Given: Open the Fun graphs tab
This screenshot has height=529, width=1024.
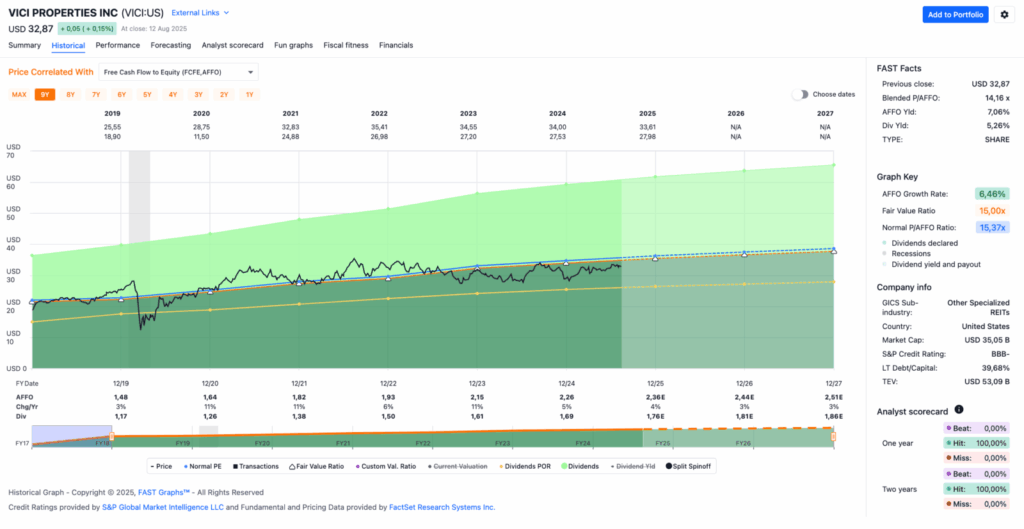Looking at the screenshot, I should [x=293, y=45].
